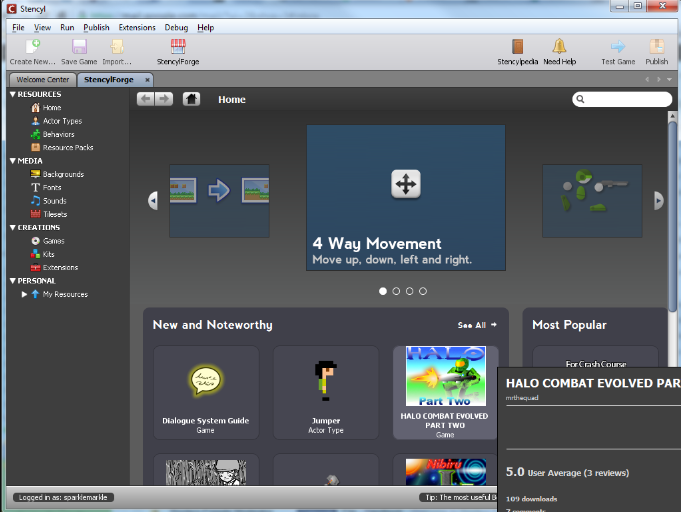
Task: Click See All in New and Noteworthy
Action: click(477, 325)
